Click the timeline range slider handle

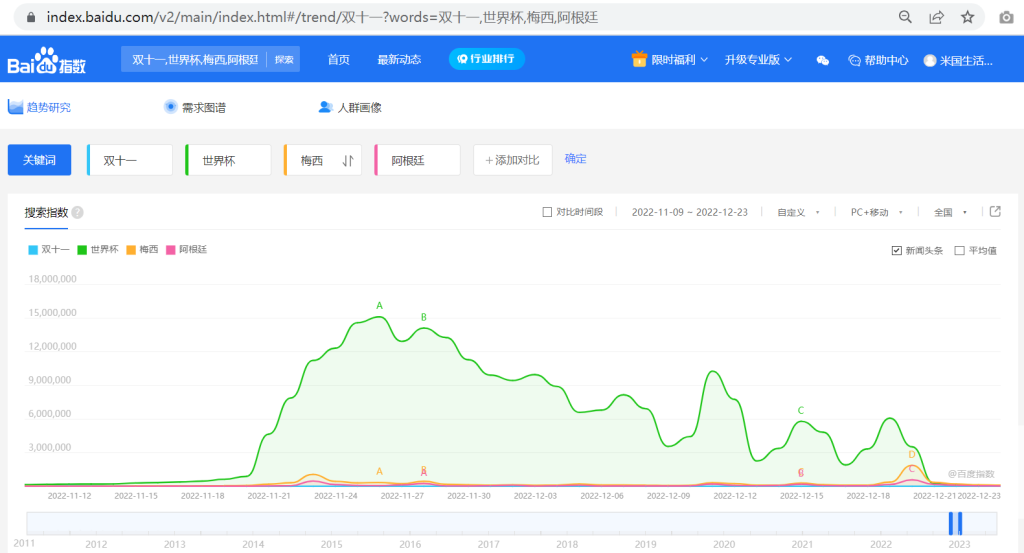pos(955,524)
